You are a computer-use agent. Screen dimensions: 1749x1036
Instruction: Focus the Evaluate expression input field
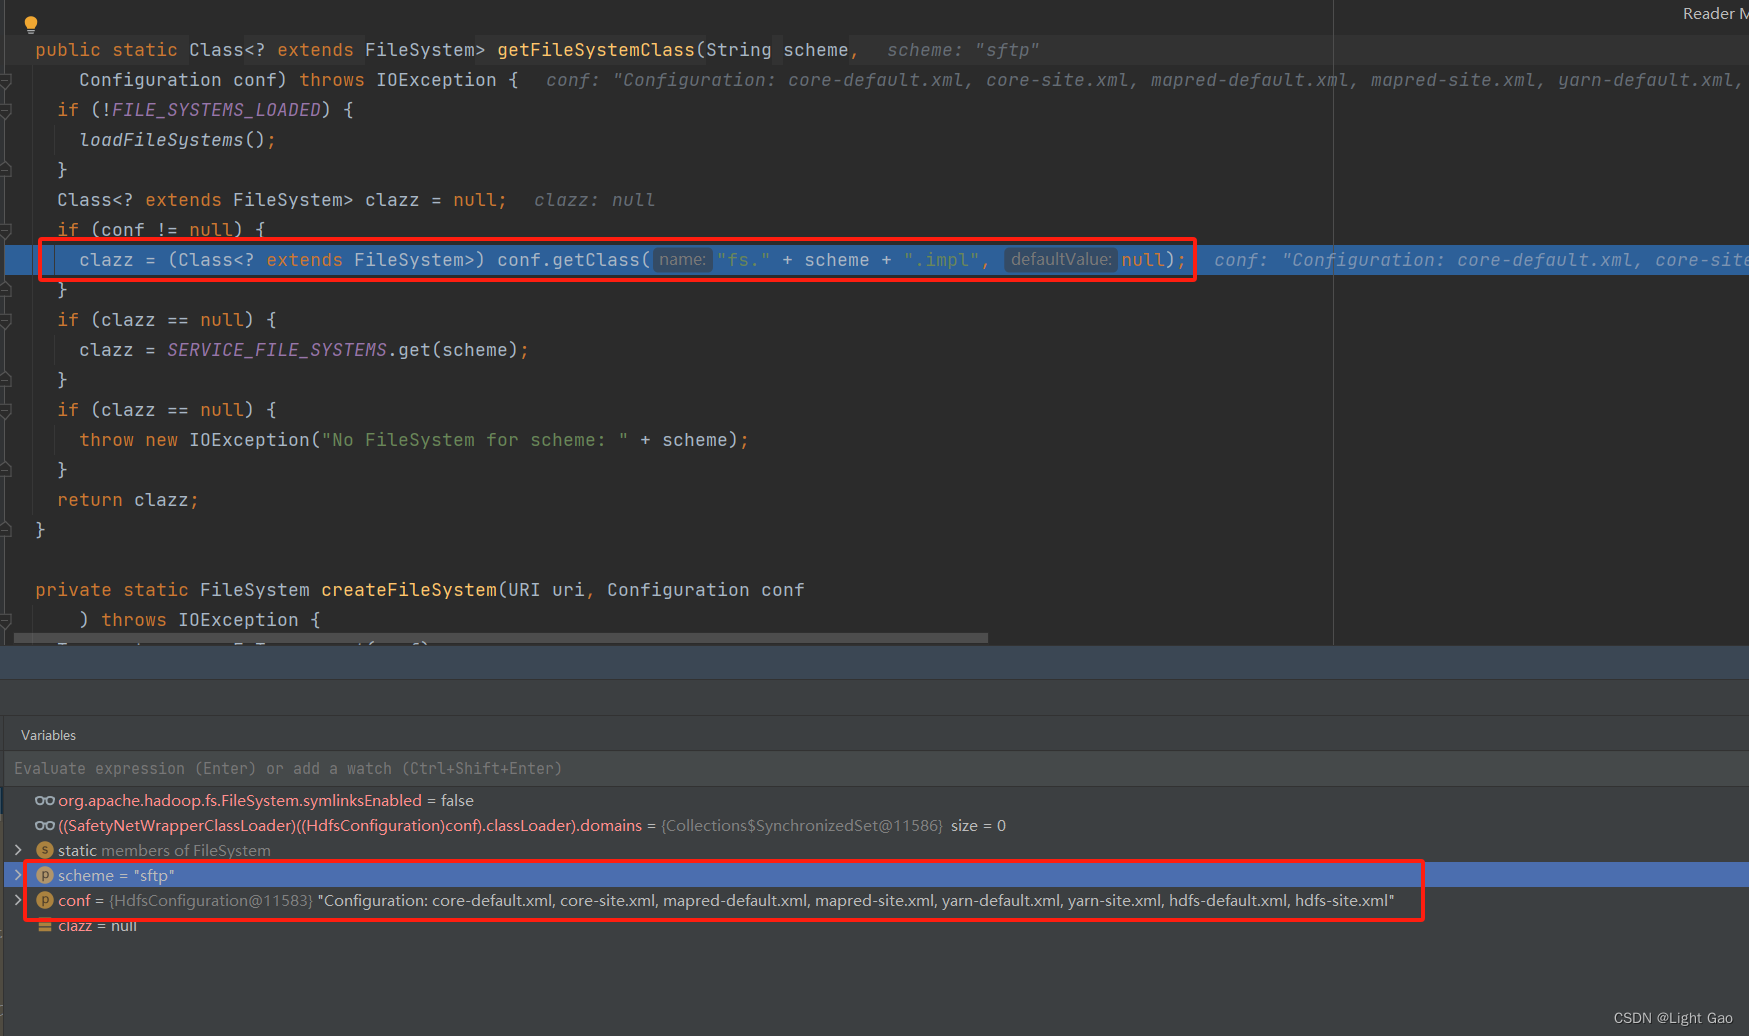pos(874,768)
